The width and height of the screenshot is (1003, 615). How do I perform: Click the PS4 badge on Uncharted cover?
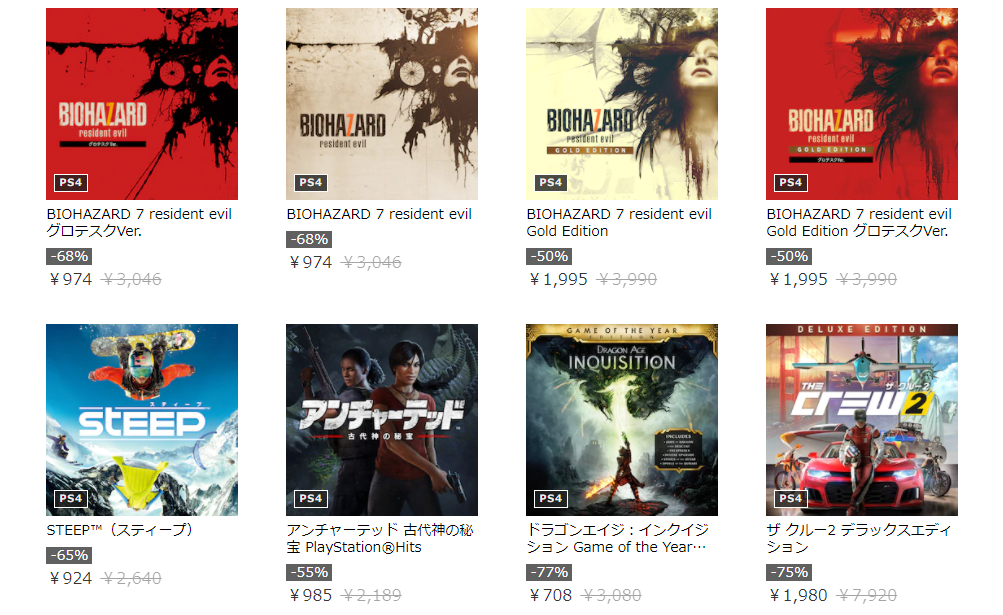point(311,499)
